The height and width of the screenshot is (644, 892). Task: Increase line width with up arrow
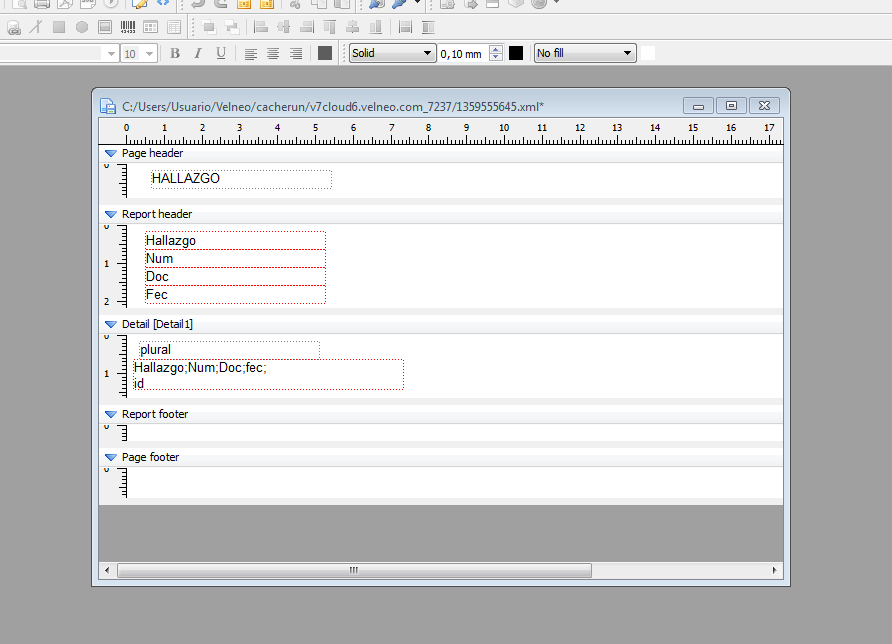(495, 49)
